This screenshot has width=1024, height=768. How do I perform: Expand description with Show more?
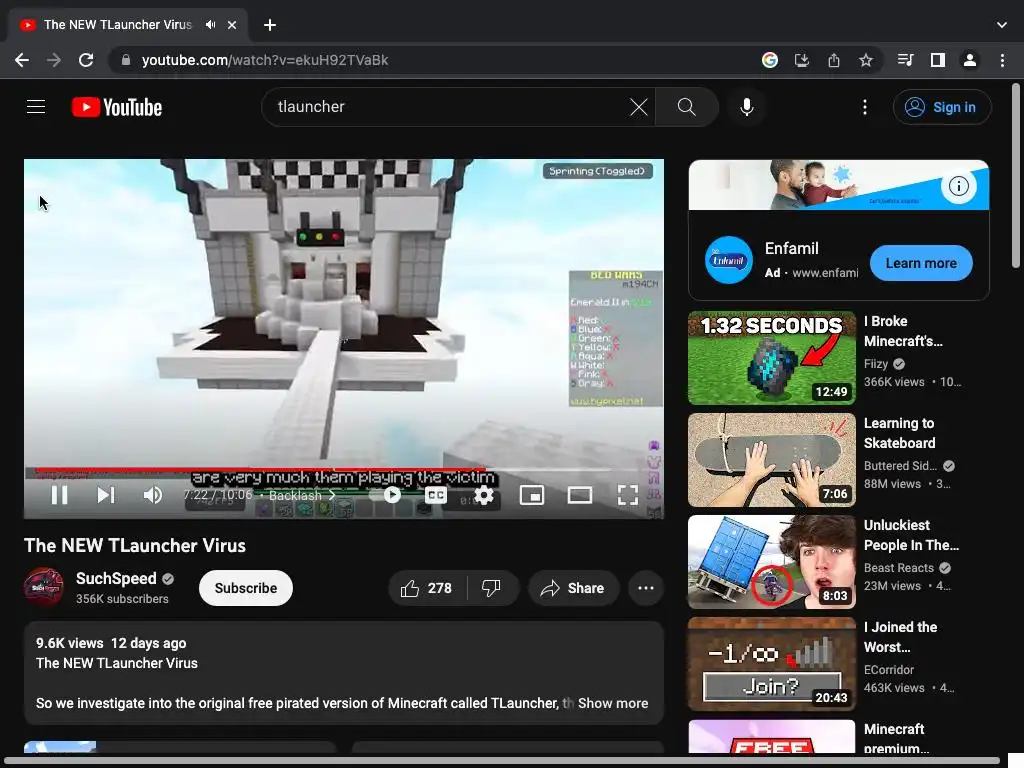pyautogui.click(x=613, y=703)
